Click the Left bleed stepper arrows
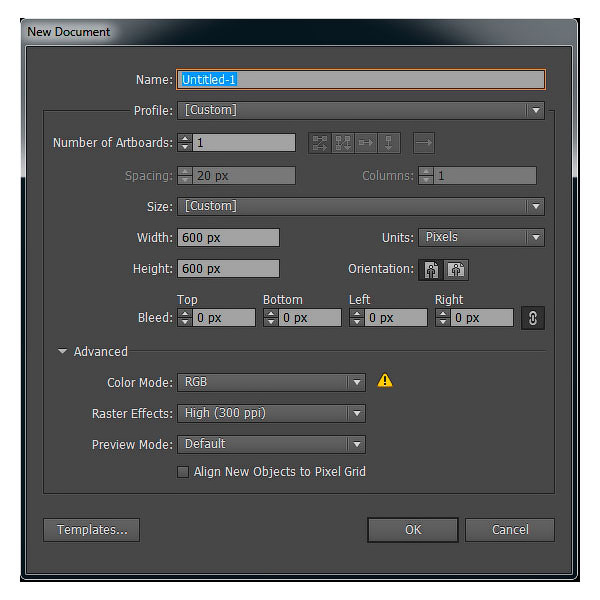Screen dimensions: 600x600 pos(357,318)
